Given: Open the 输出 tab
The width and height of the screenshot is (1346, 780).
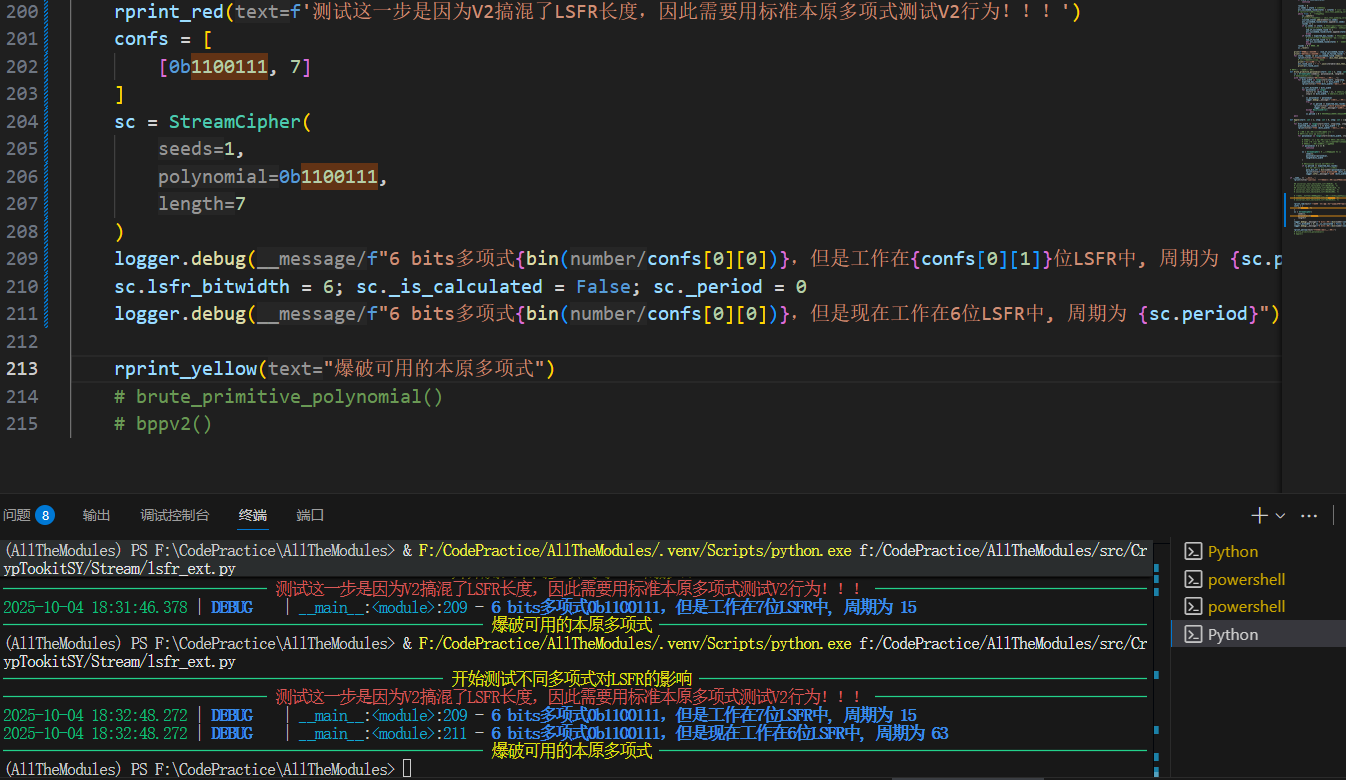Looking at the screenshot, I should pos(97,515).
